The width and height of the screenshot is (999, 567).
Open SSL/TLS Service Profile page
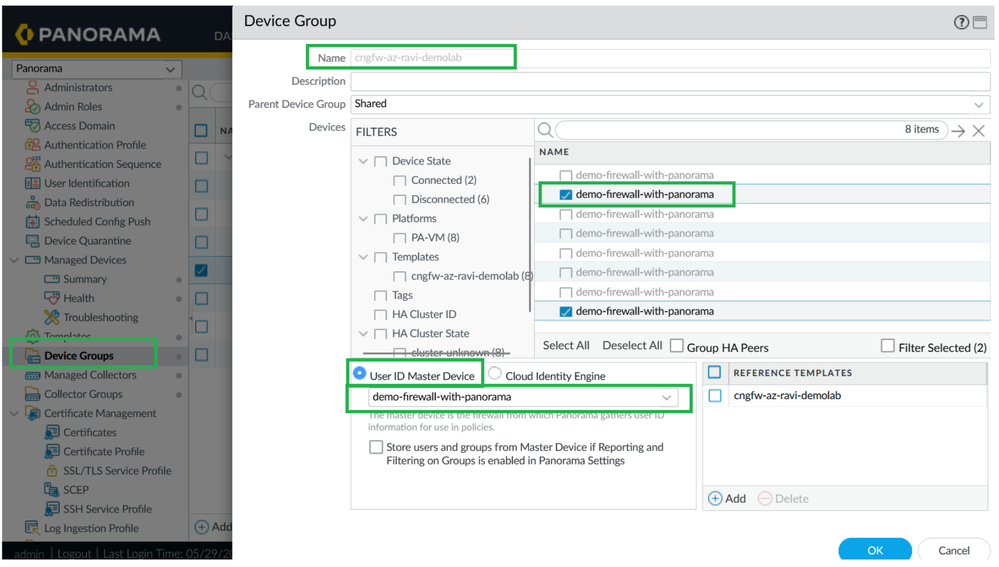click(x=117, y=470)
